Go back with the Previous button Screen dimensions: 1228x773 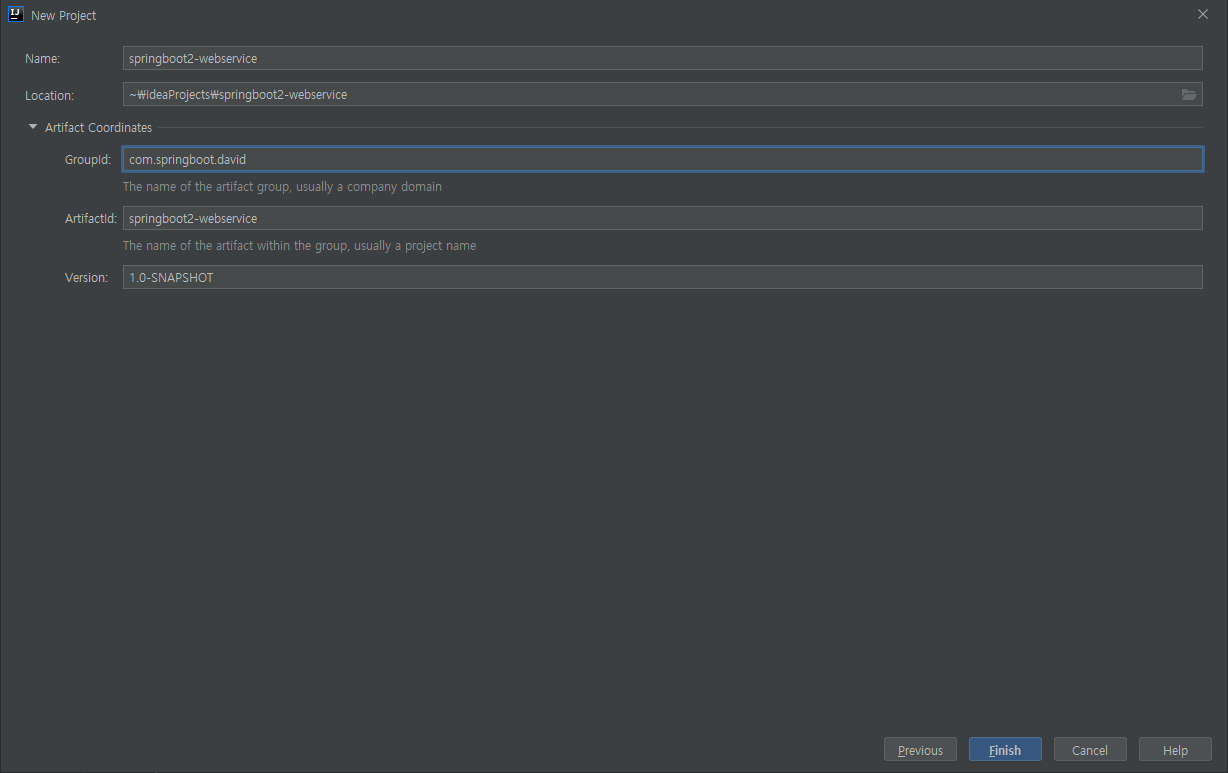point(920,750)
